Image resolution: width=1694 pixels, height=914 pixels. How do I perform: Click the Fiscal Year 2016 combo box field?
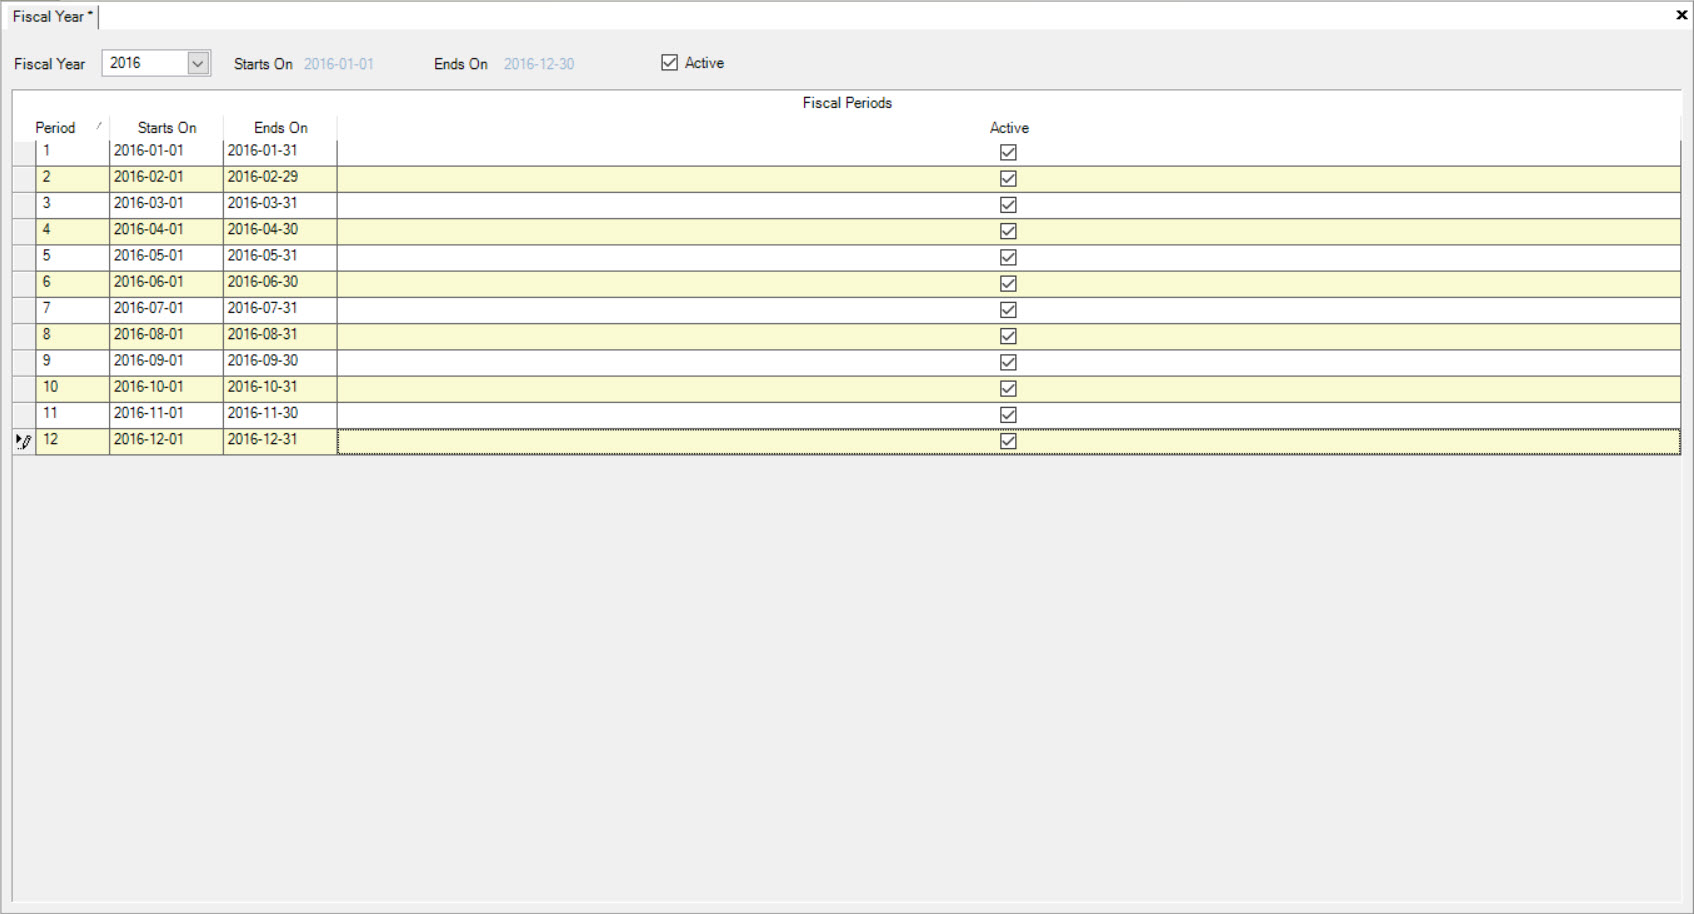pyautogui.click(x=156, y=63)
